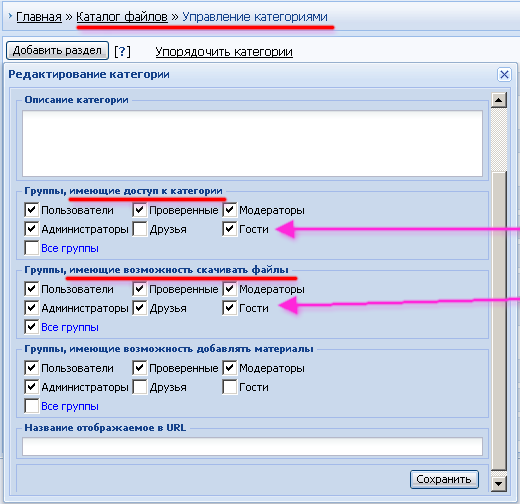Check Все группы in category access
The height and width of the screenshot is (504, 520).
32,248
